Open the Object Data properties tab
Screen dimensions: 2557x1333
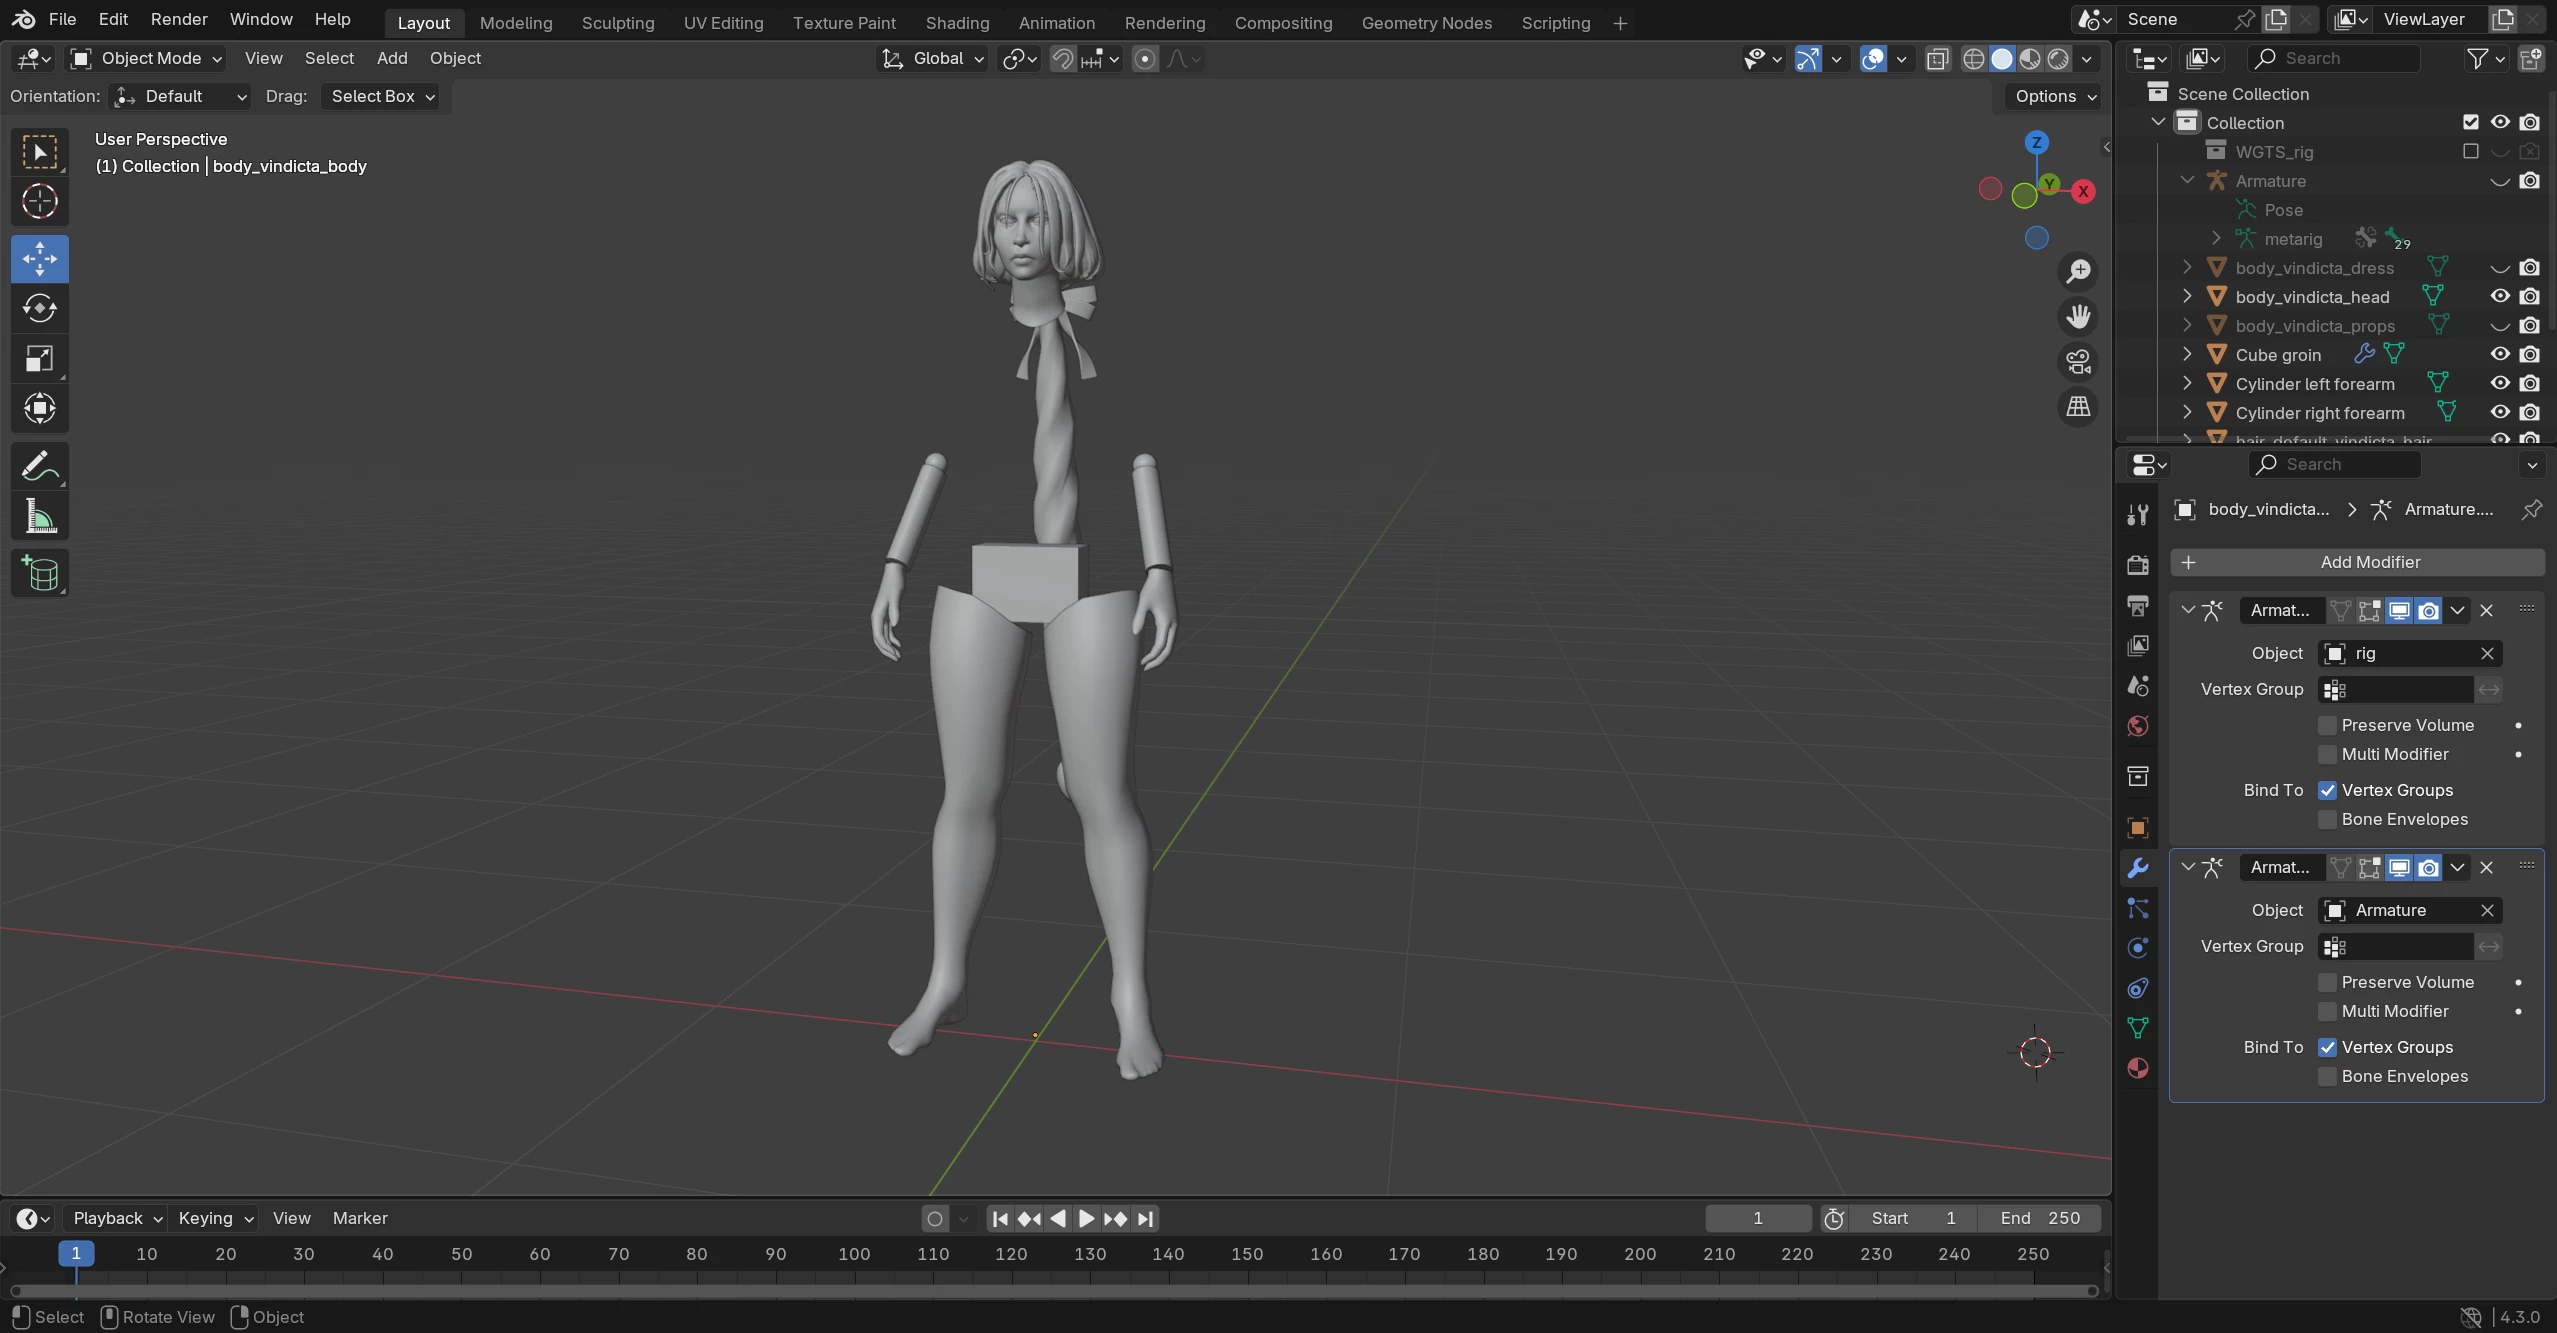click(2138, 1028)
